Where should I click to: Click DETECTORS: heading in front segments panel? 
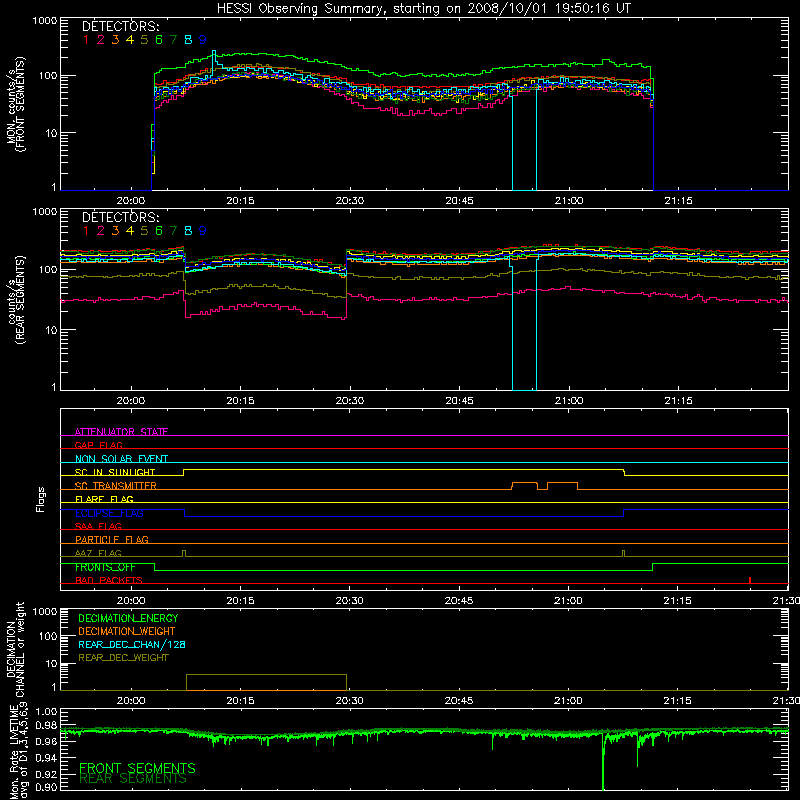click(121, 26)
